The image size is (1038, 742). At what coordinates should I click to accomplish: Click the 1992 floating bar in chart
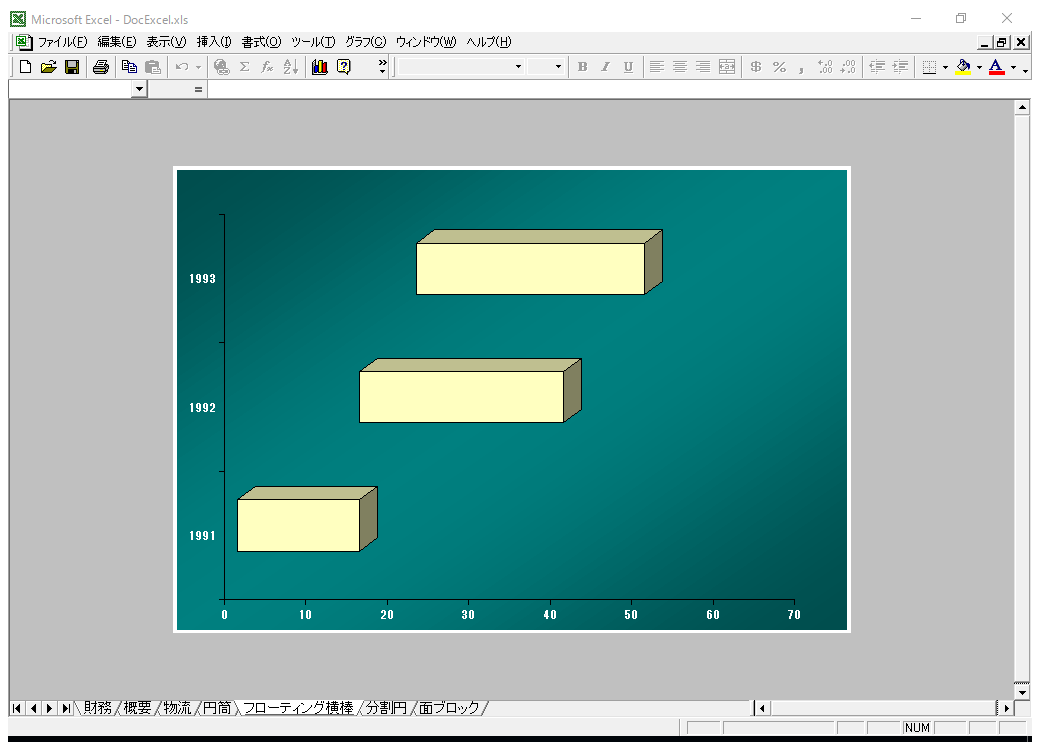(461, 396)
